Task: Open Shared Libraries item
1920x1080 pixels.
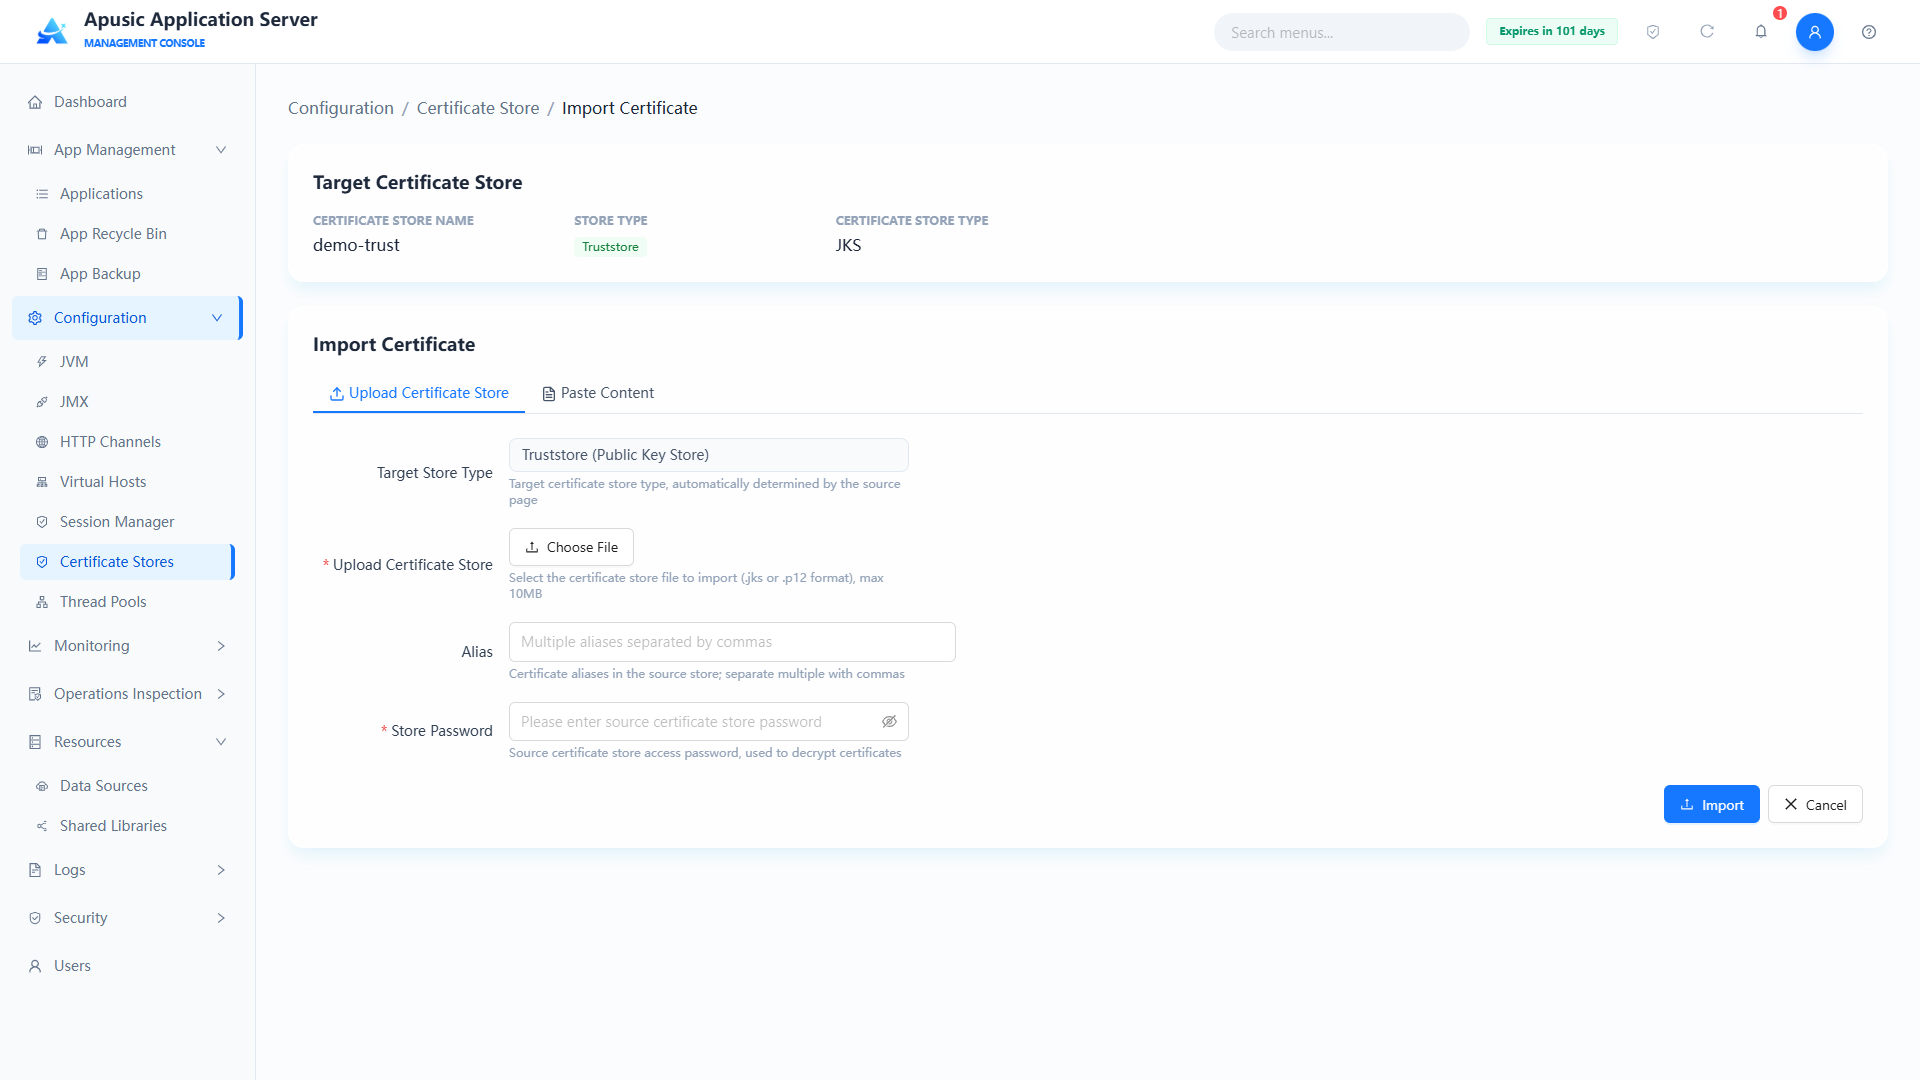Action: (x=128, y=826)
